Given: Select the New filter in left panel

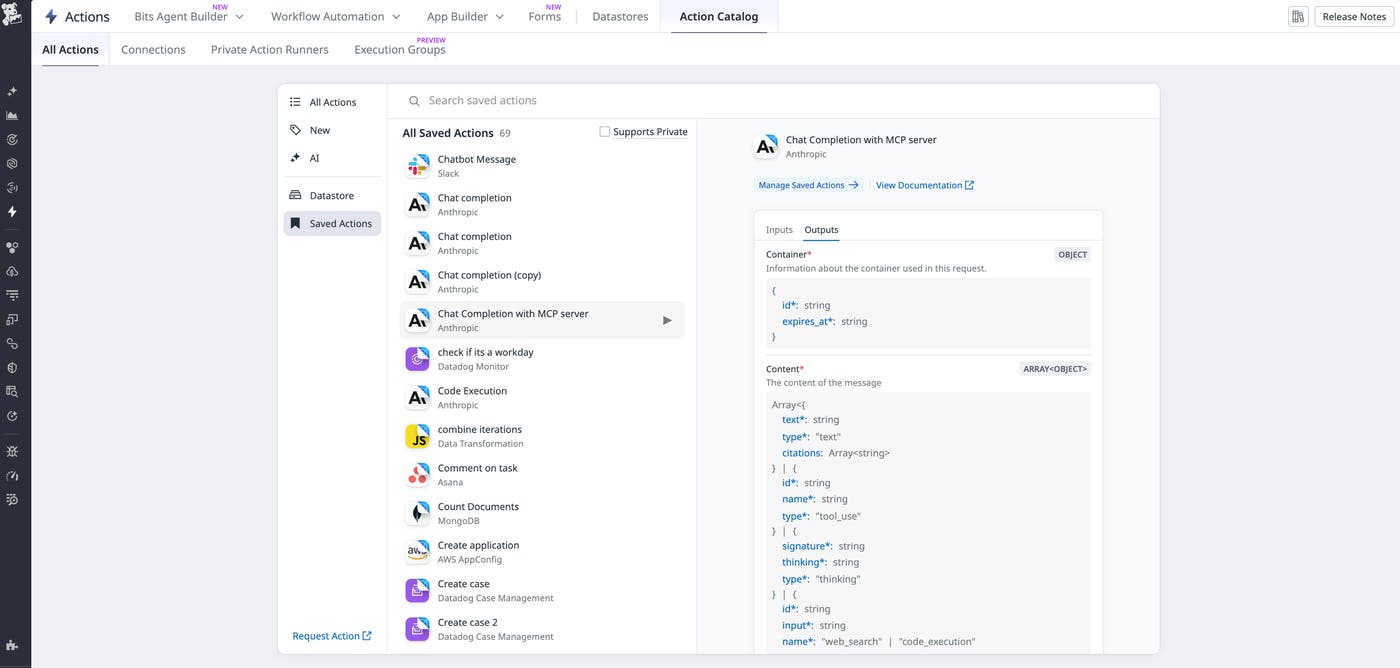Looking at the screenshot, I should pos(332,130).
